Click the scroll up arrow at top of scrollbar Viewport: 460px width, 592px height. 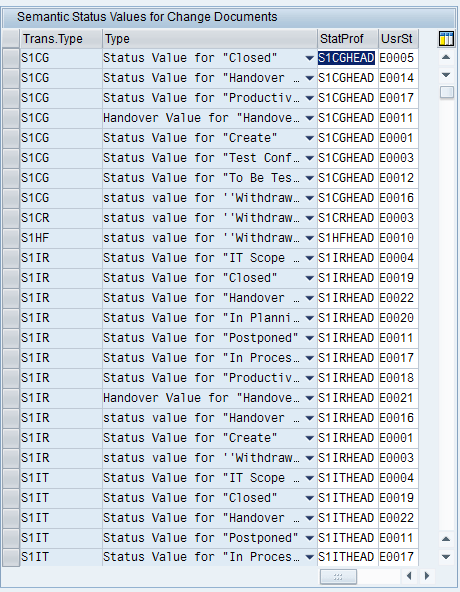(446, 58)
